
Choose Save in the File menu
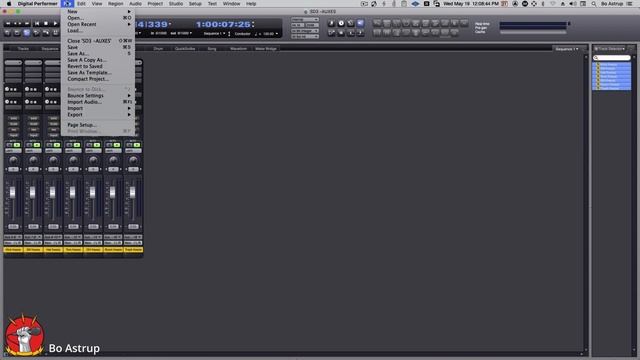[x=98, y=47]
